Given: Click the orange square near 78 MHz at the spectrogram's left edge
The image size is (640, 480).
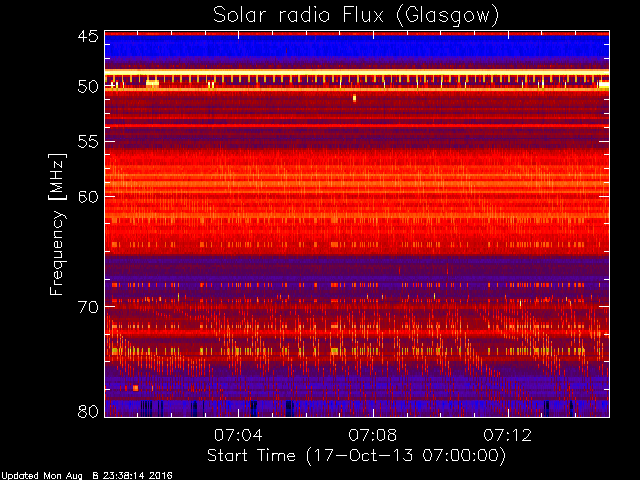Looking at the screenshot, I should point(136,388).
